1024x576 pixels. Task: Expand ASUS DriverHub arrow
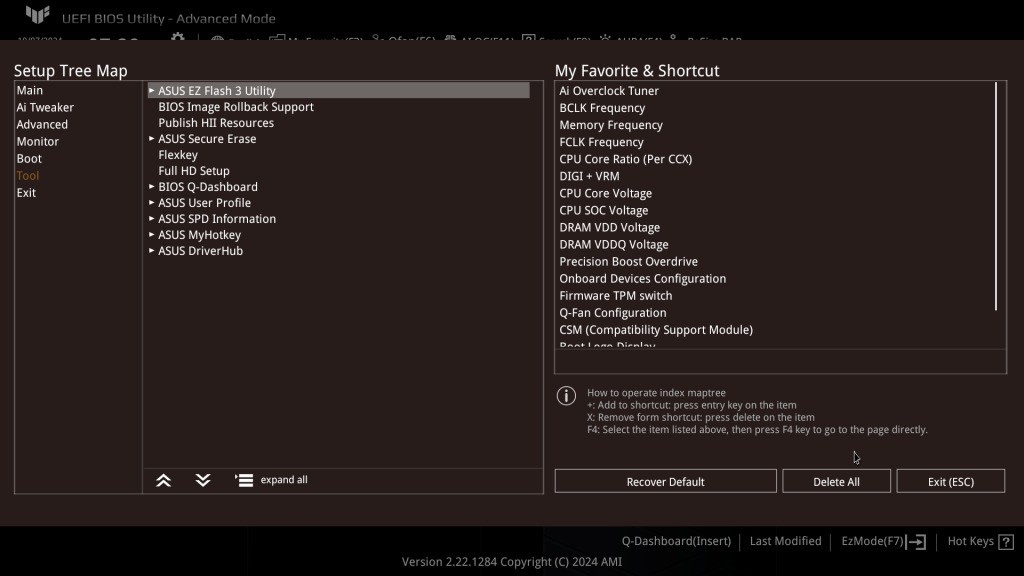(152, 250)
